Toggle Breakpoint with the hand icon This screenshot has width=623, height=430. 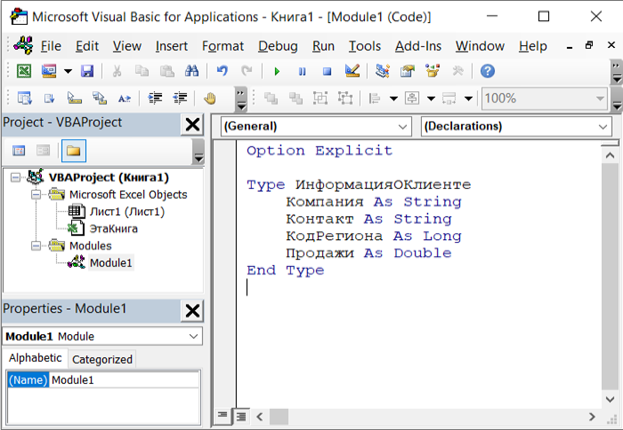210,98
